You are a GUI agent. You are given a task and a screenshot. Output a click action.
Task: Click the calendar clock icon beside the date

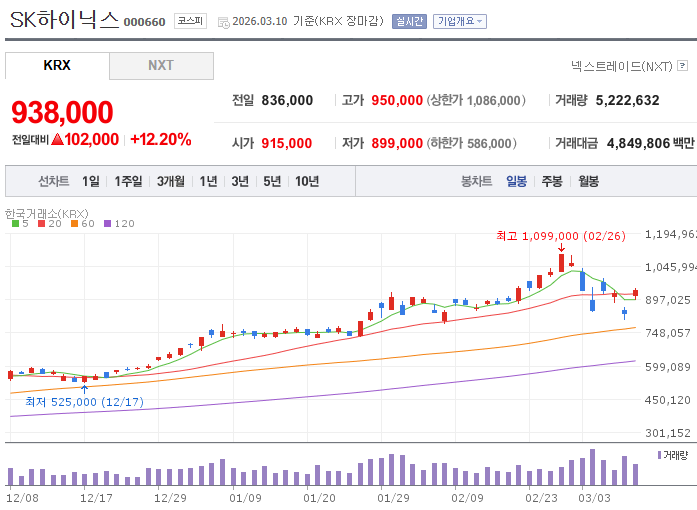[x=223, y=23]
